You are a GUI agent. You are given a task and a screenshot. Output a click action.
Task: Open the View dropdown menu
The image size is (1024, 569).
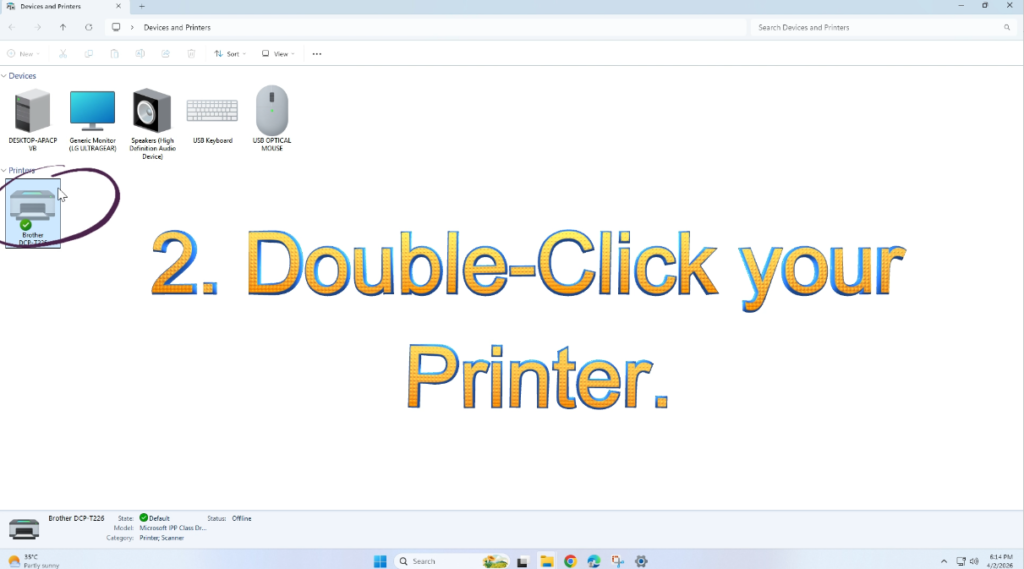[x=278, y=54]
